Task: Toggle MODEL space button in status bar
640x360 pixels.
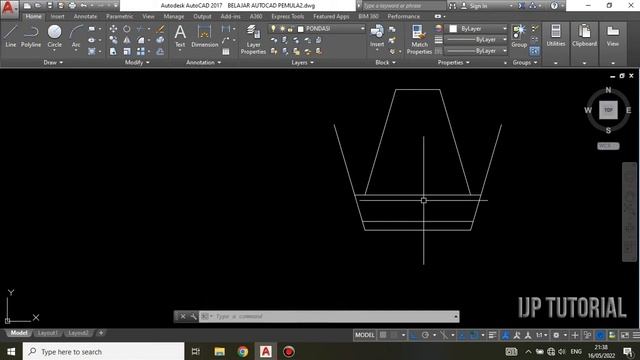Action: (x=364, y=335)
